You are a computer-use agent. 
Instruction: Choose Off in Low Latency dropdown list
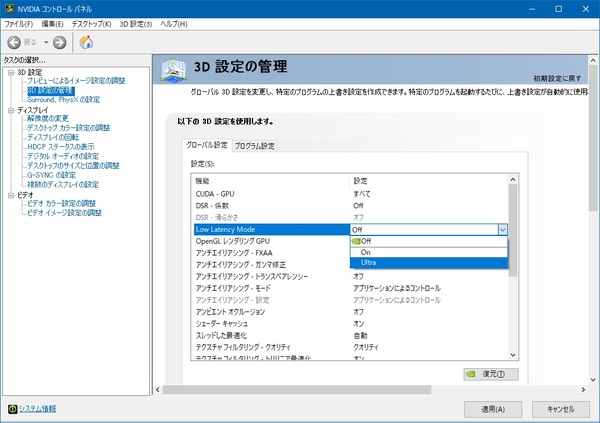point(429,241)
